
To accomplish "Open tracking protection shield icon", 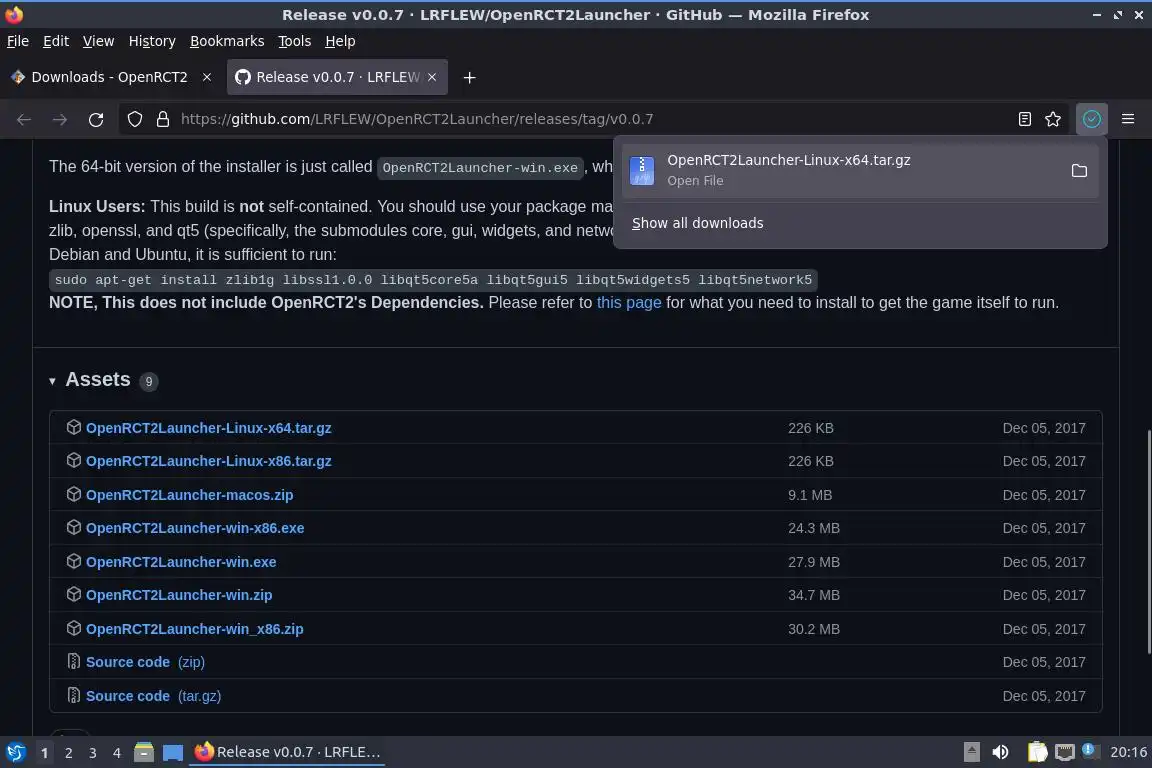I will point(134,119).
